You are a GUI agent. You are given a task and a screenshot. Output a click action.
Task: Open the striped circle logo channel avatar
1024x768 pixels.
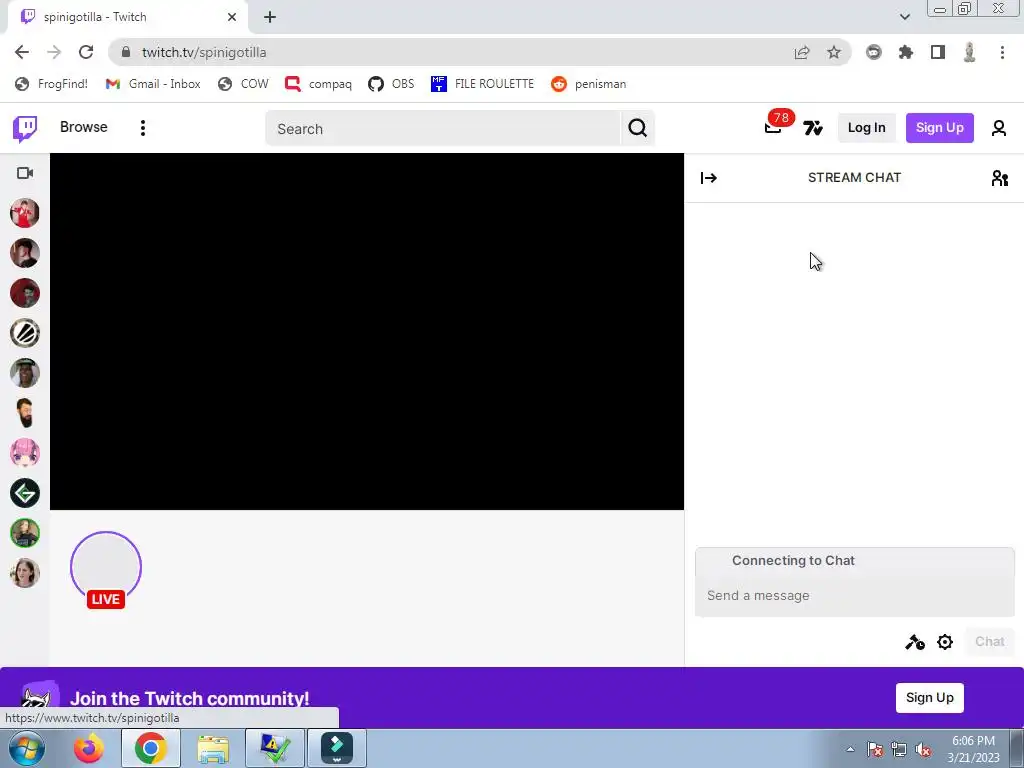pyautogui.click(x=25, y=333)
